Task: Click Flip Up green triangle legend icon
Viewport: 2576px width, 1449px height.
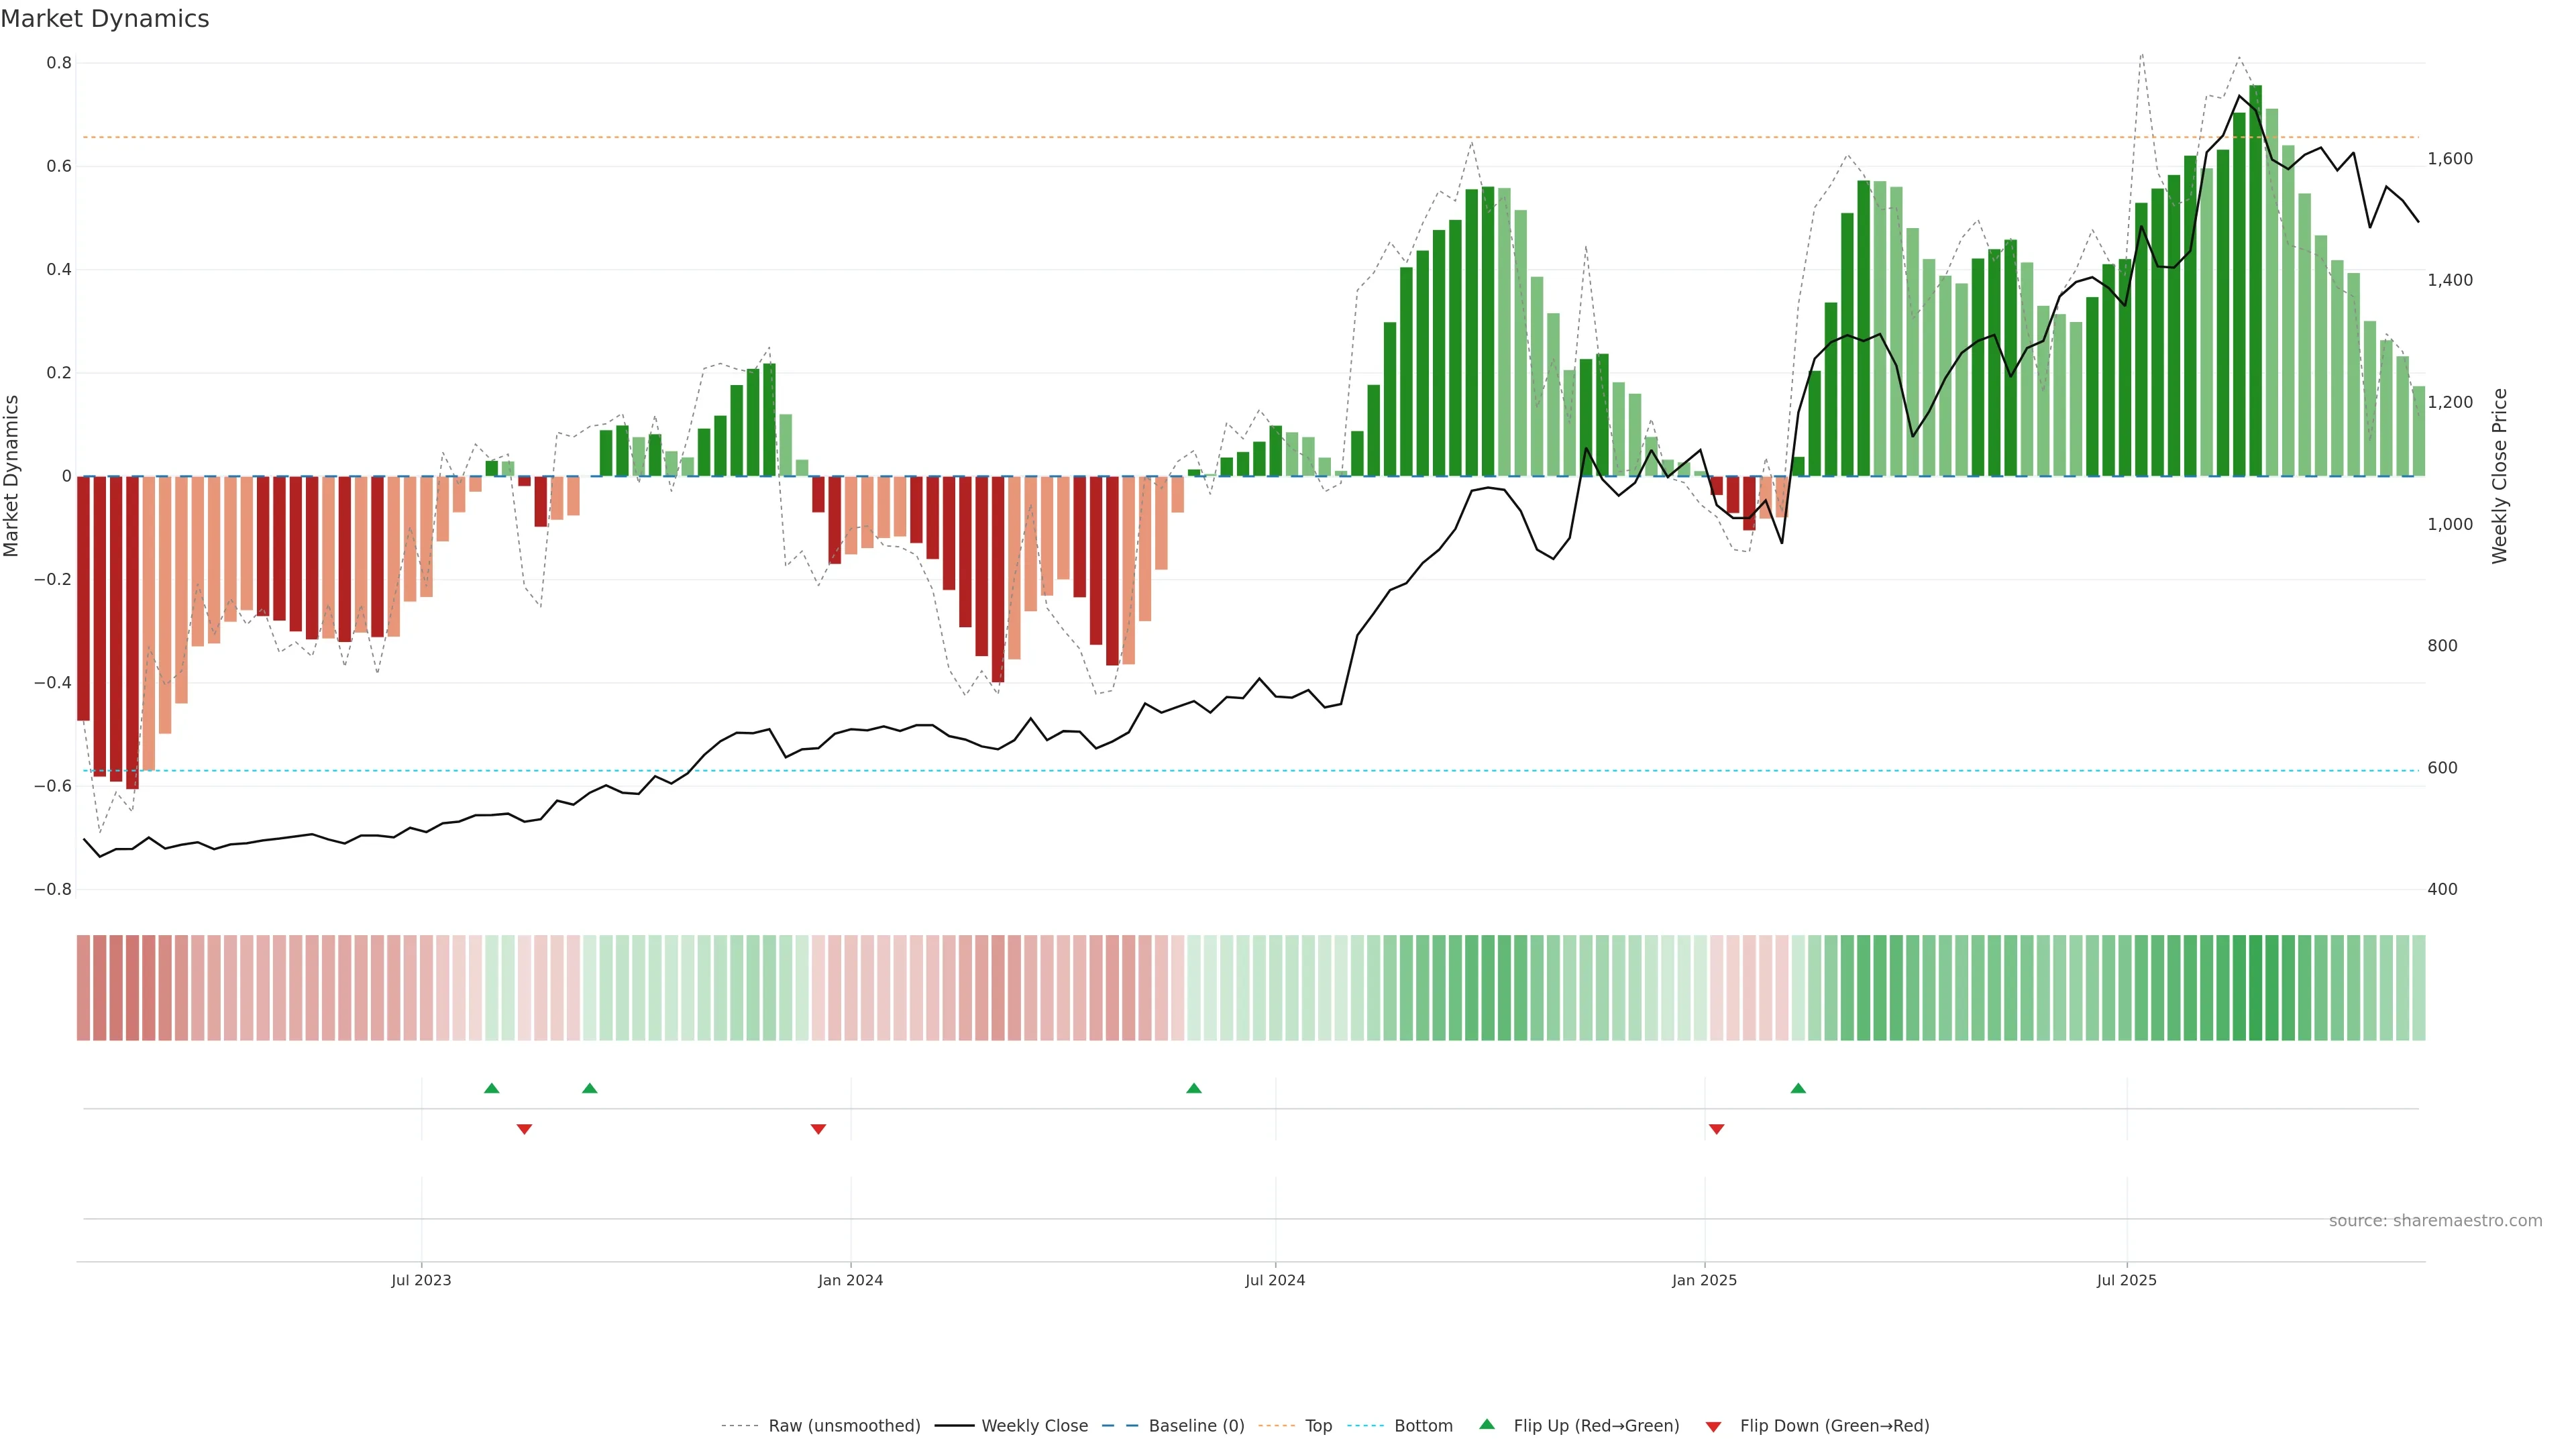Action: 1487,1424
